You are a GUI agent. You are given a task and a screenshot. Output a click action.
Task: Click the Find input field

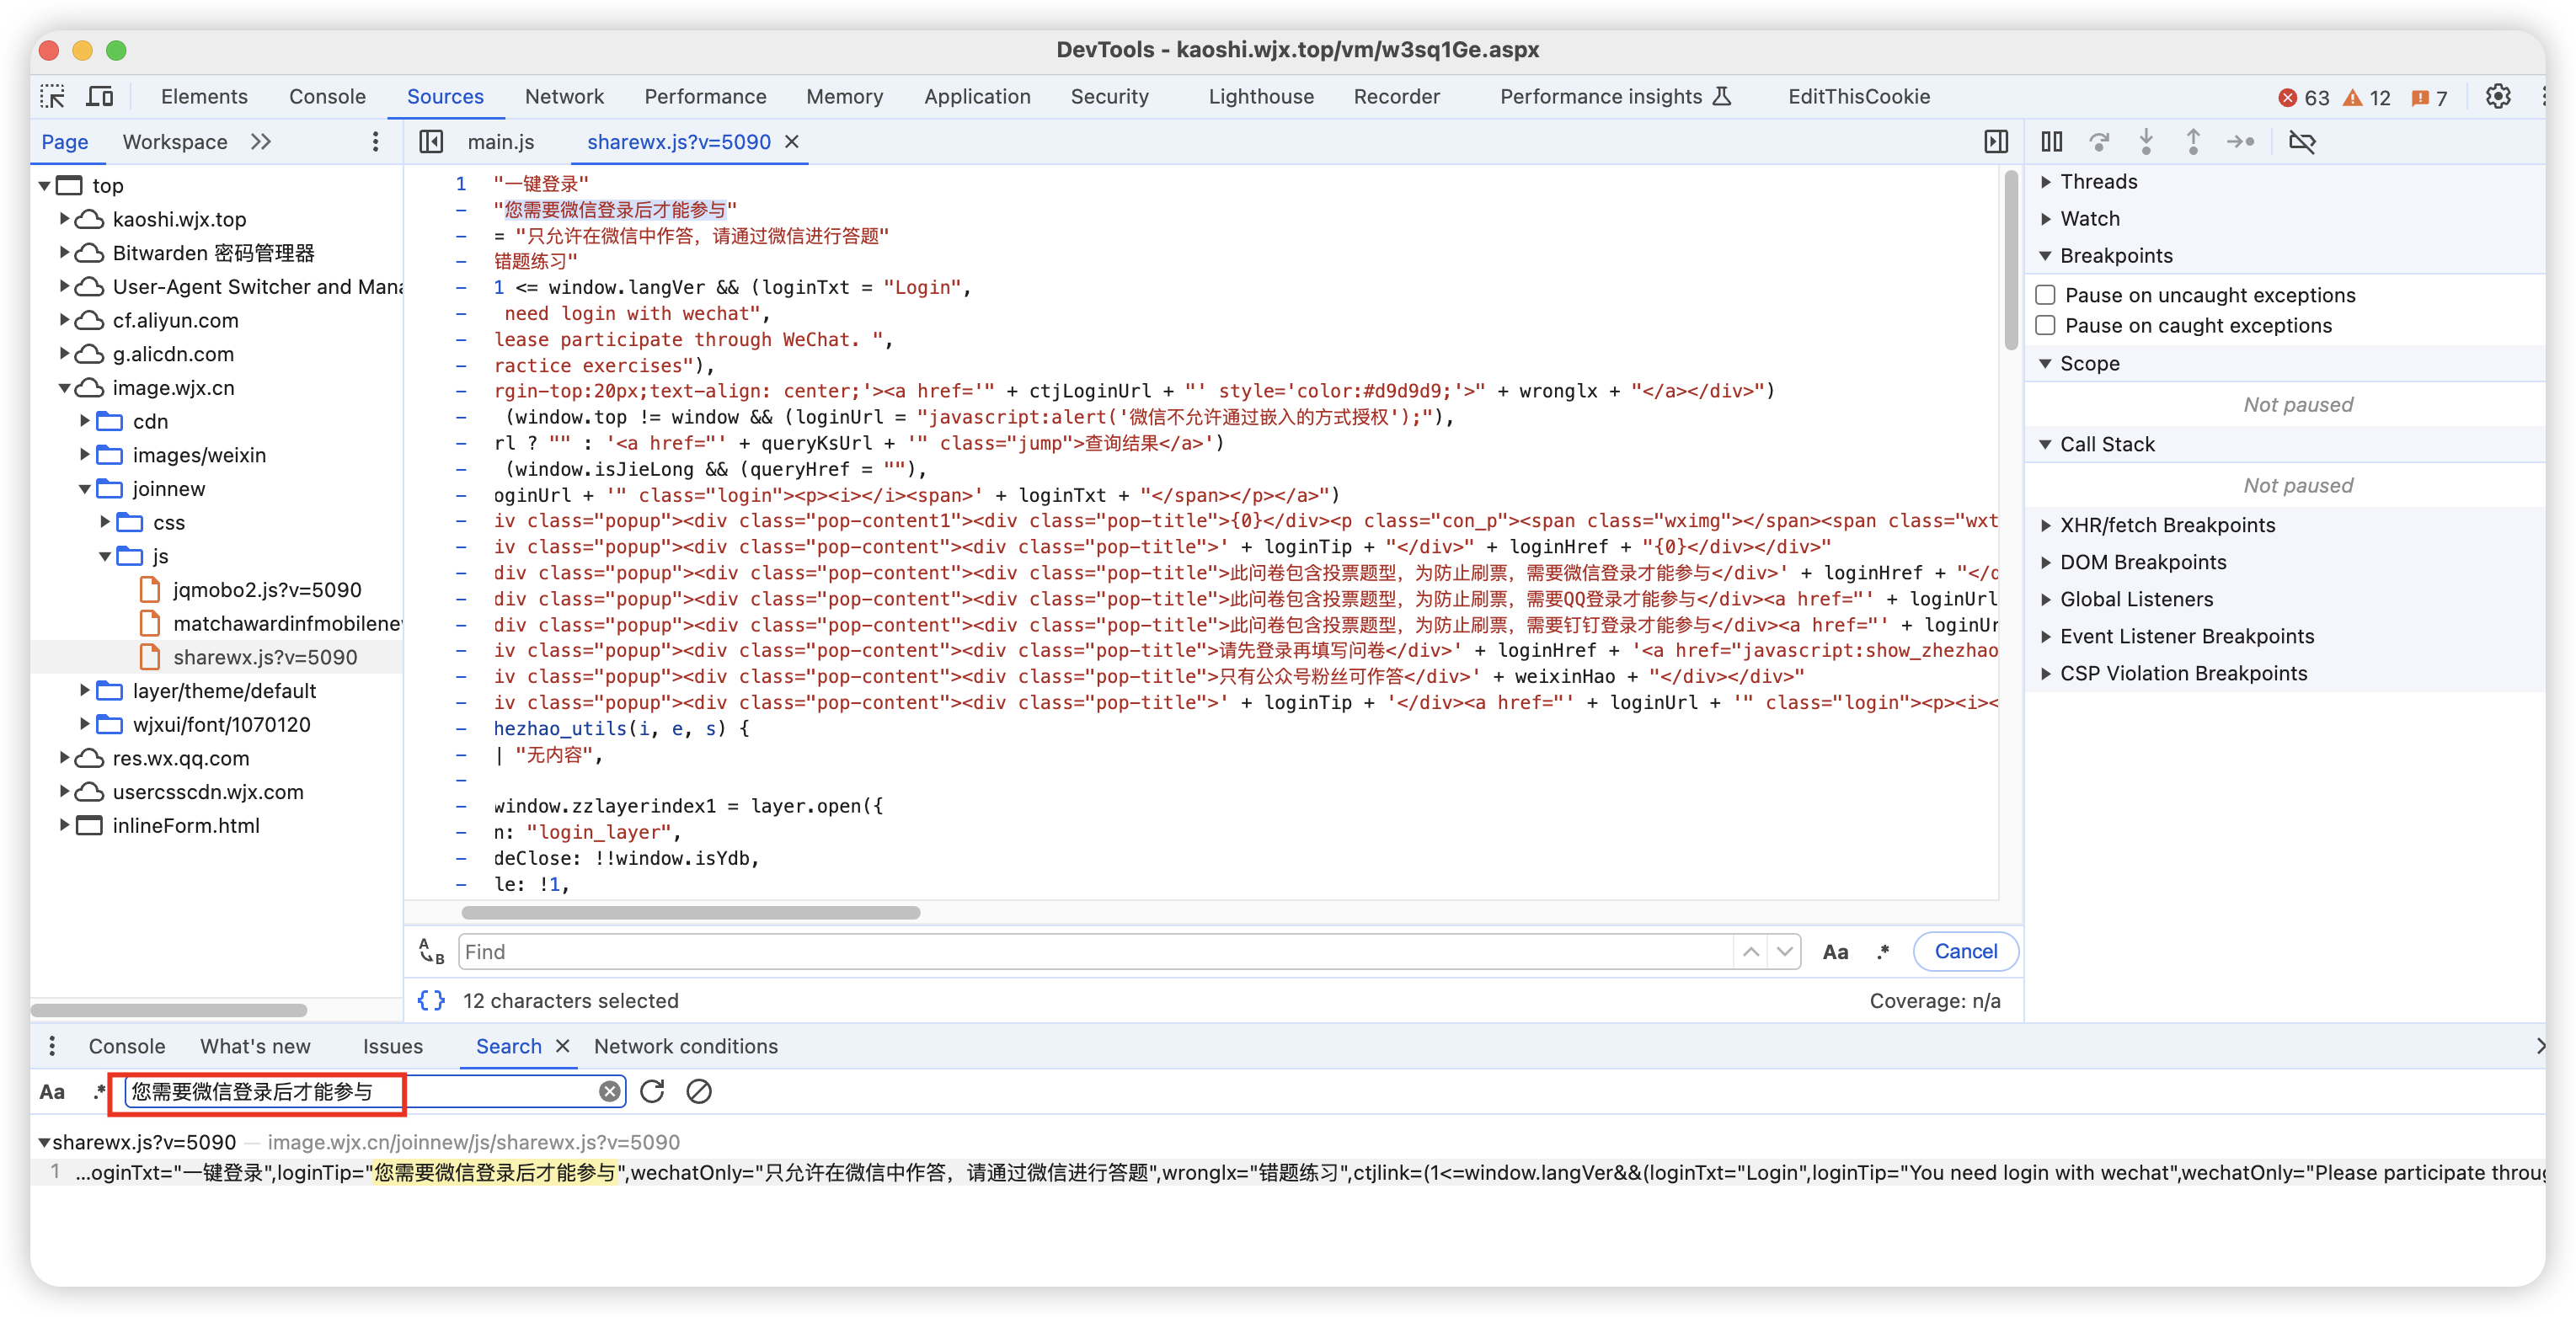(x=1095, y=952)
